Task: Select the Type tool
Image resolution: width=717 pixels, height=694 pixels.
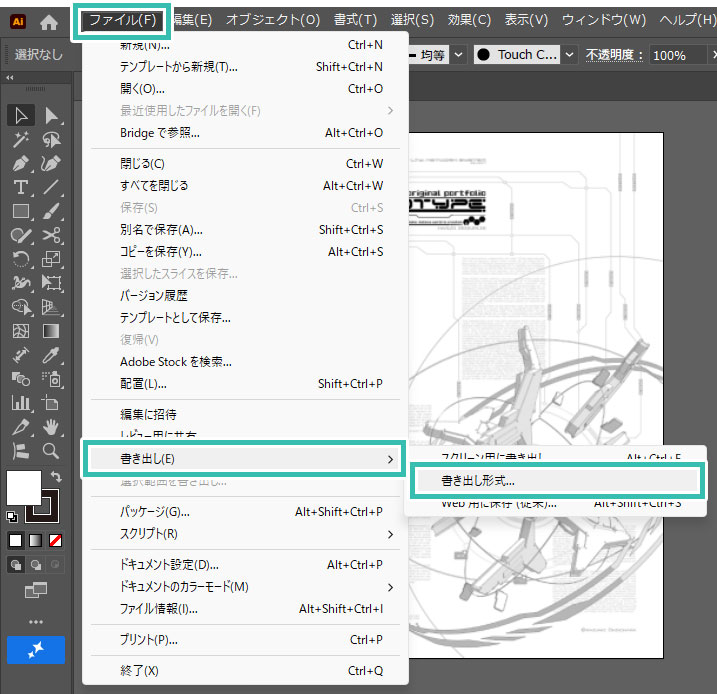Action: (20, 187)
